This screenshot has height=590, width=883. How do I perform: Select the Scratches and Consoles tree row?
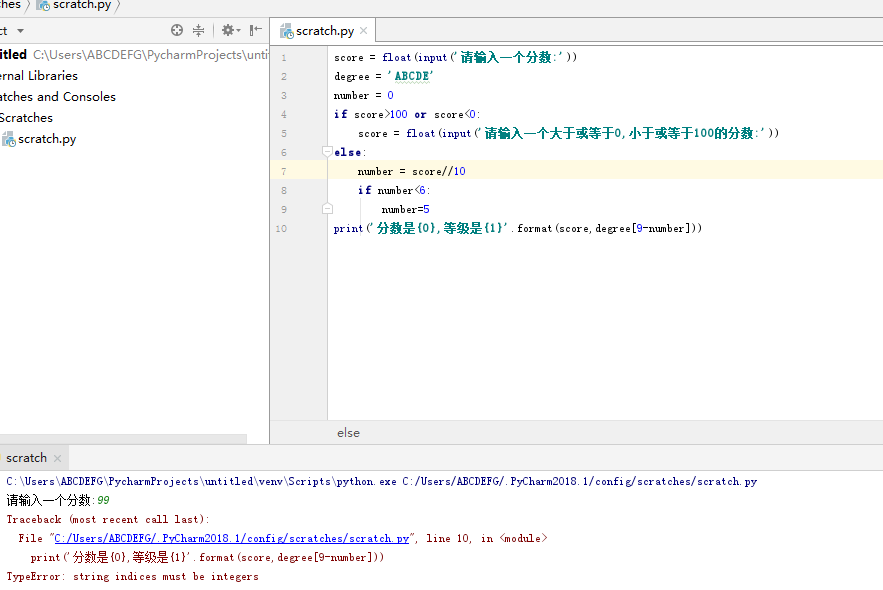point(58,97)
